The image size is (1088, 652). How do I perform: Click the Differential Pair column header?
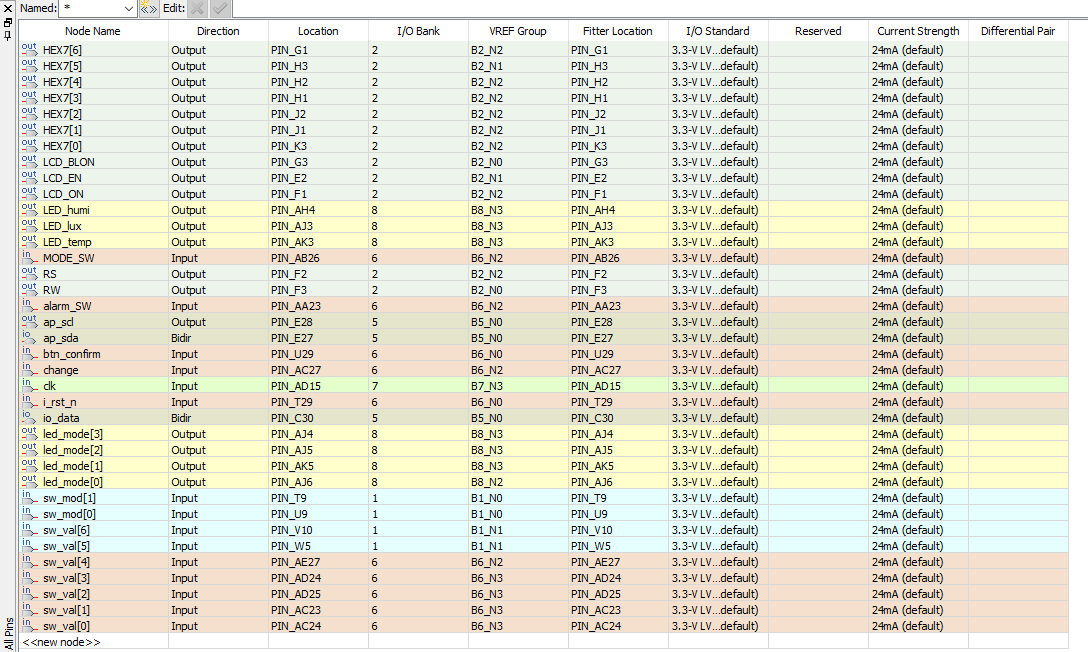coord(1018,31)
